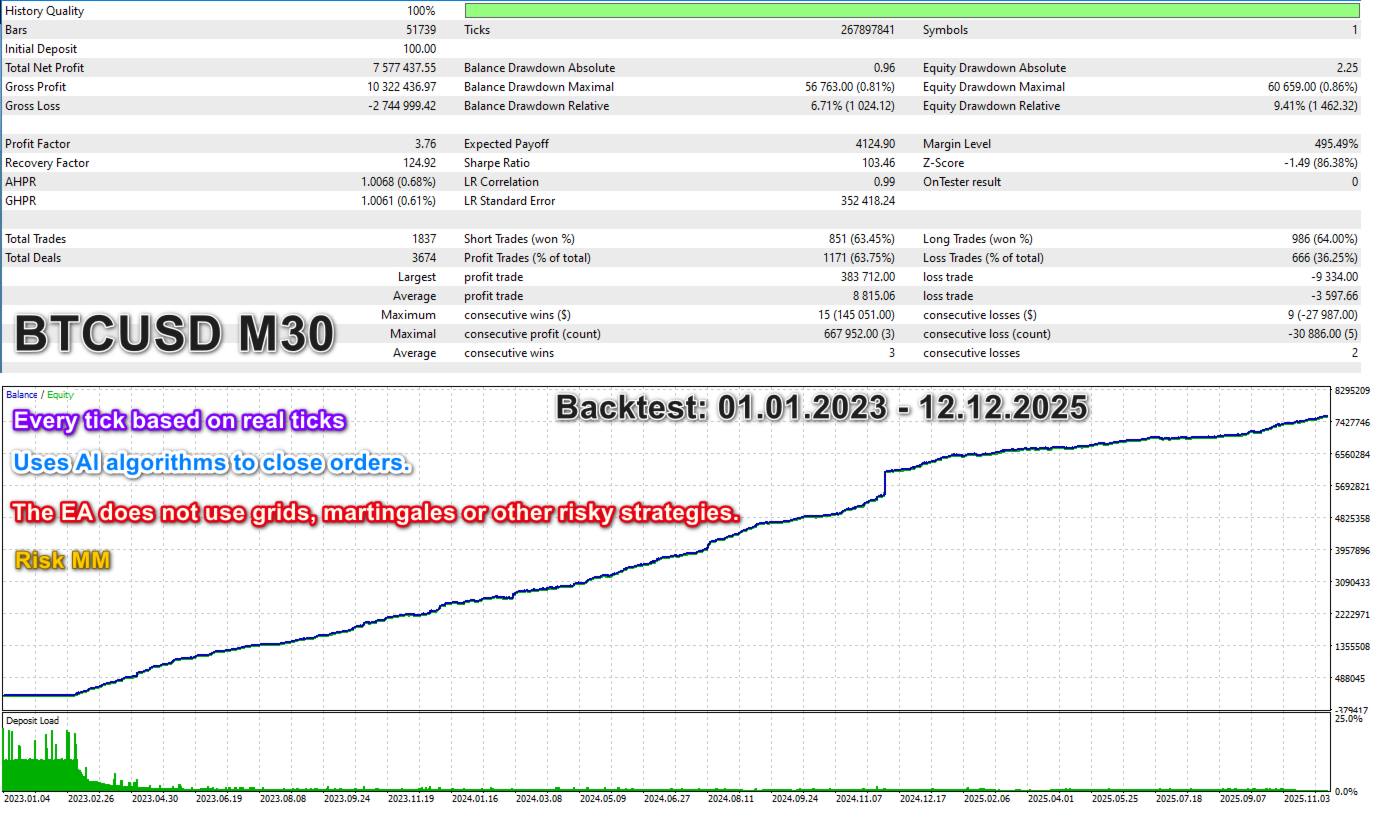Click the Equity Drawdown Relative value
Image resolution: width=1379 pixels, height=818 pixels.
click(1314, 106)
